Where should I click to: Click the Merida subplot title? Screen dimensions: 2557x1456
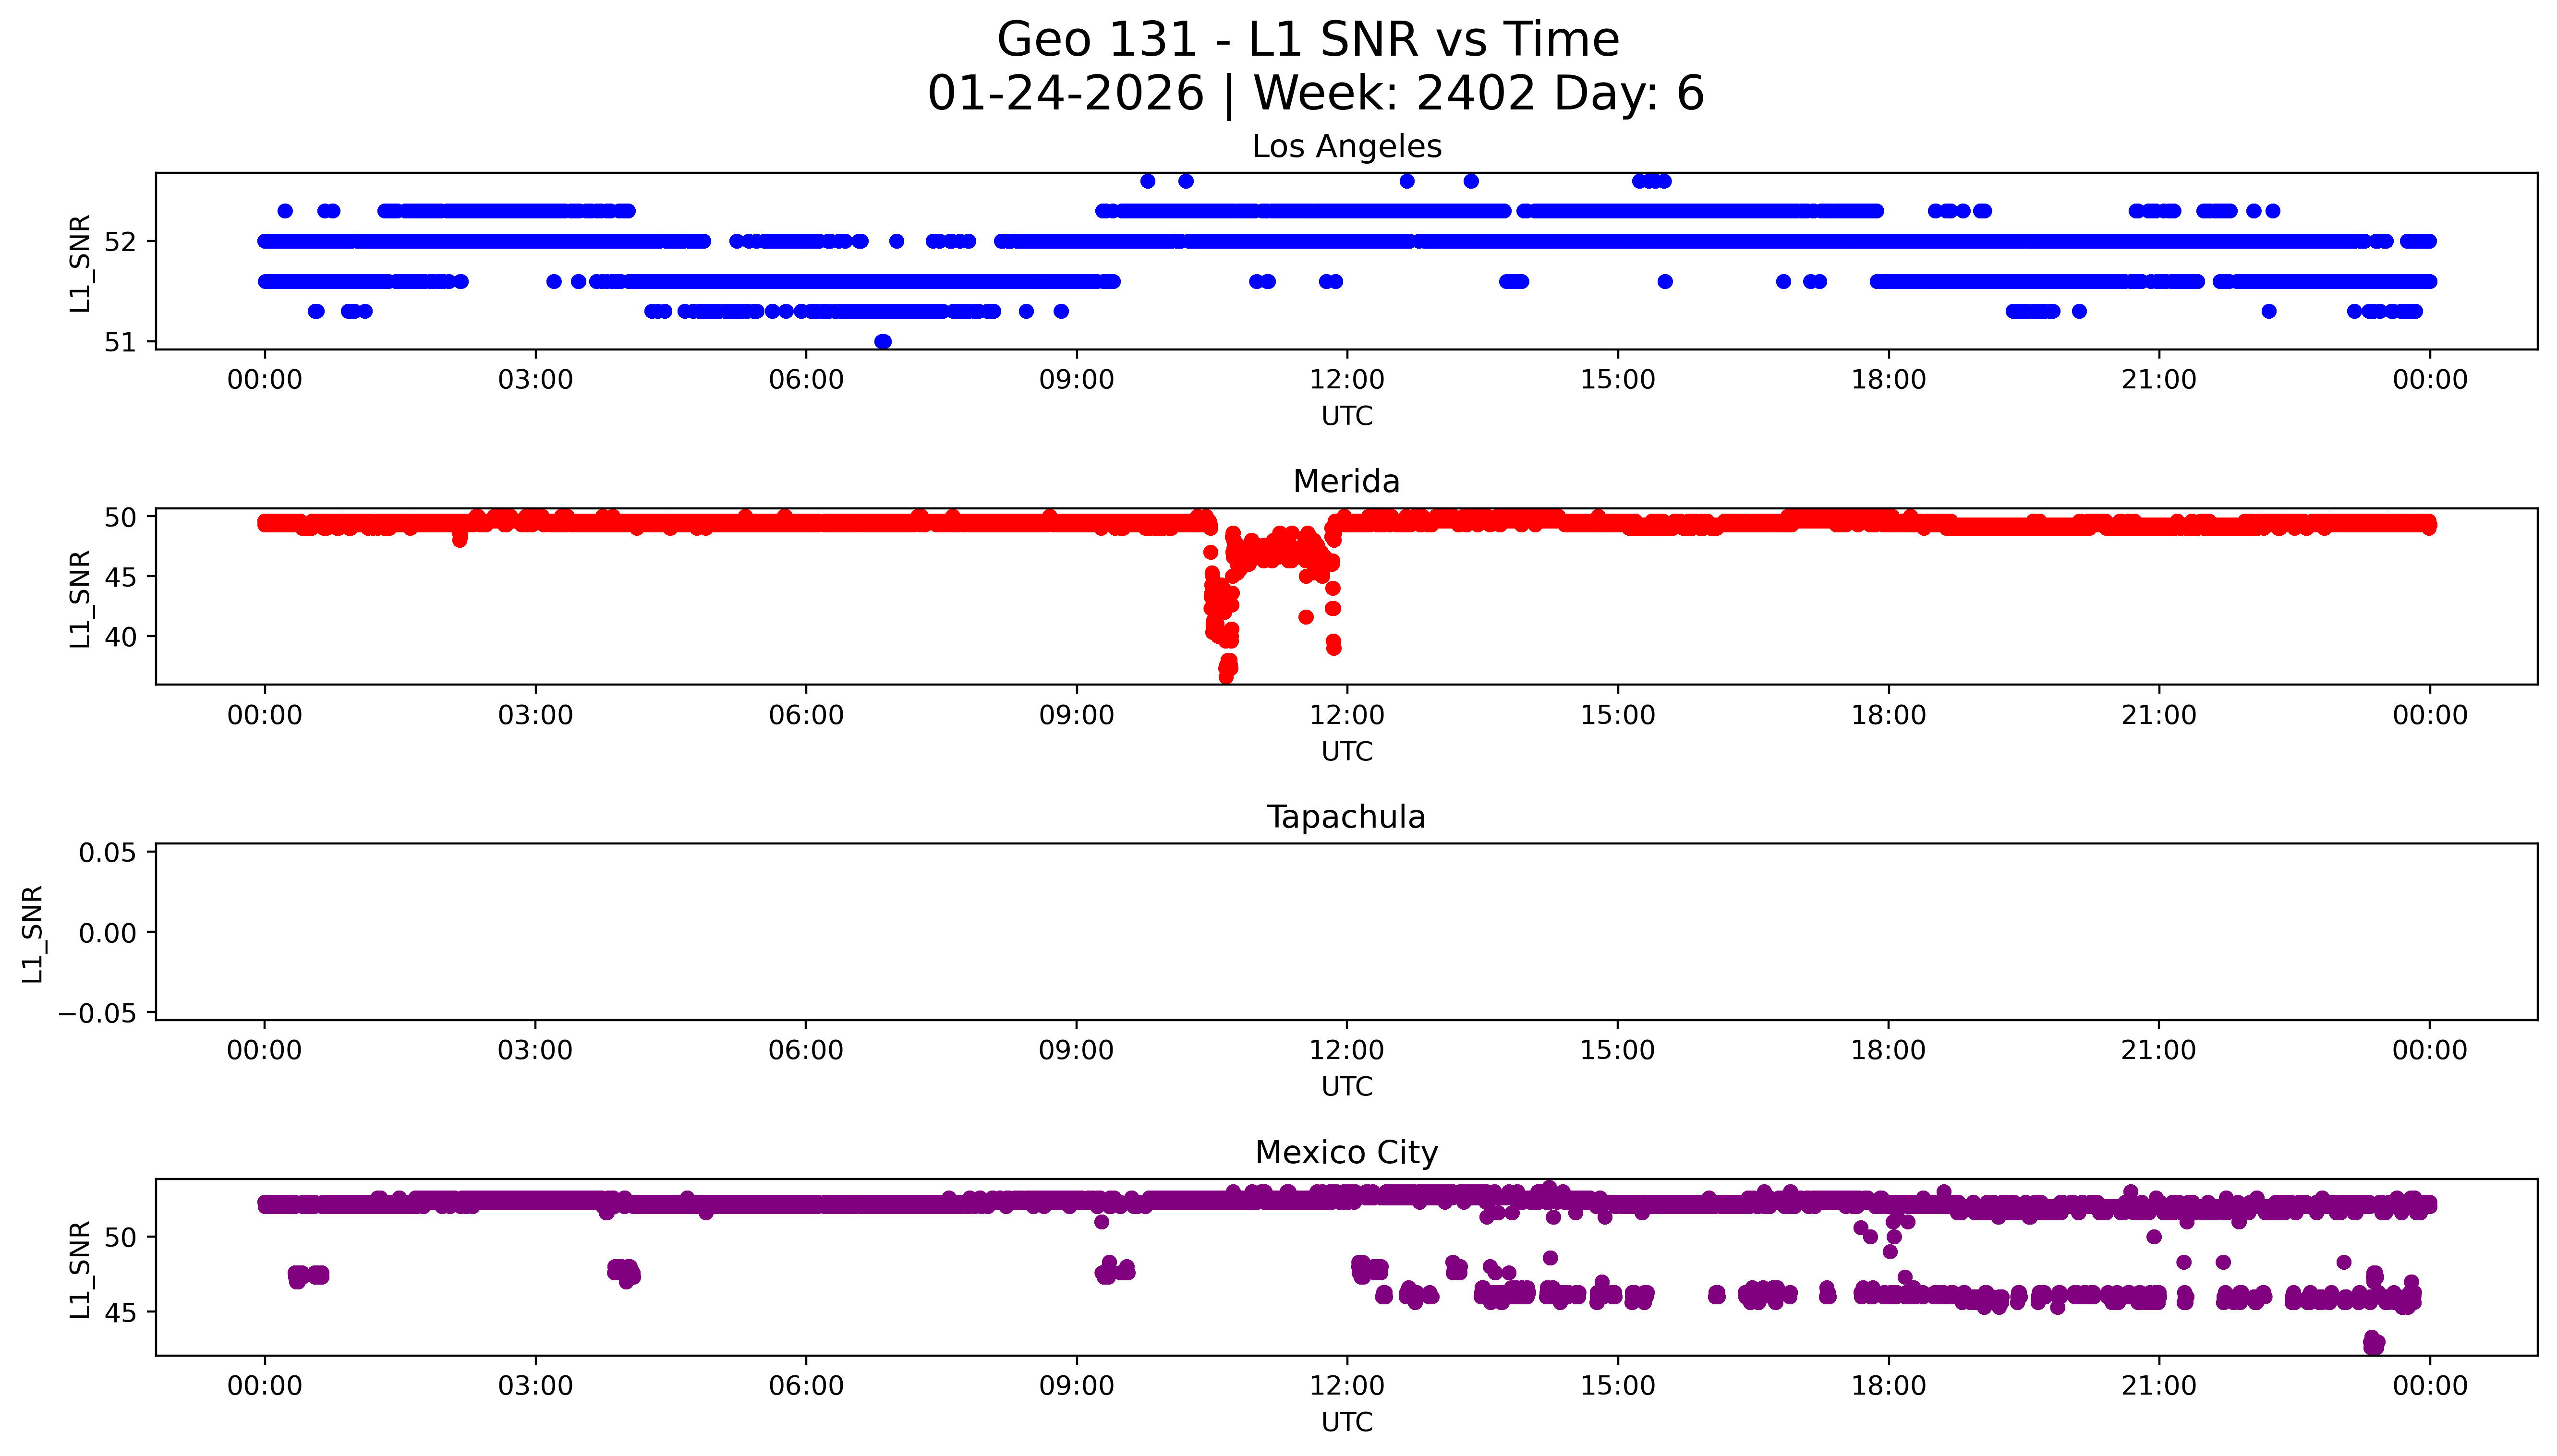[1346, 482]
